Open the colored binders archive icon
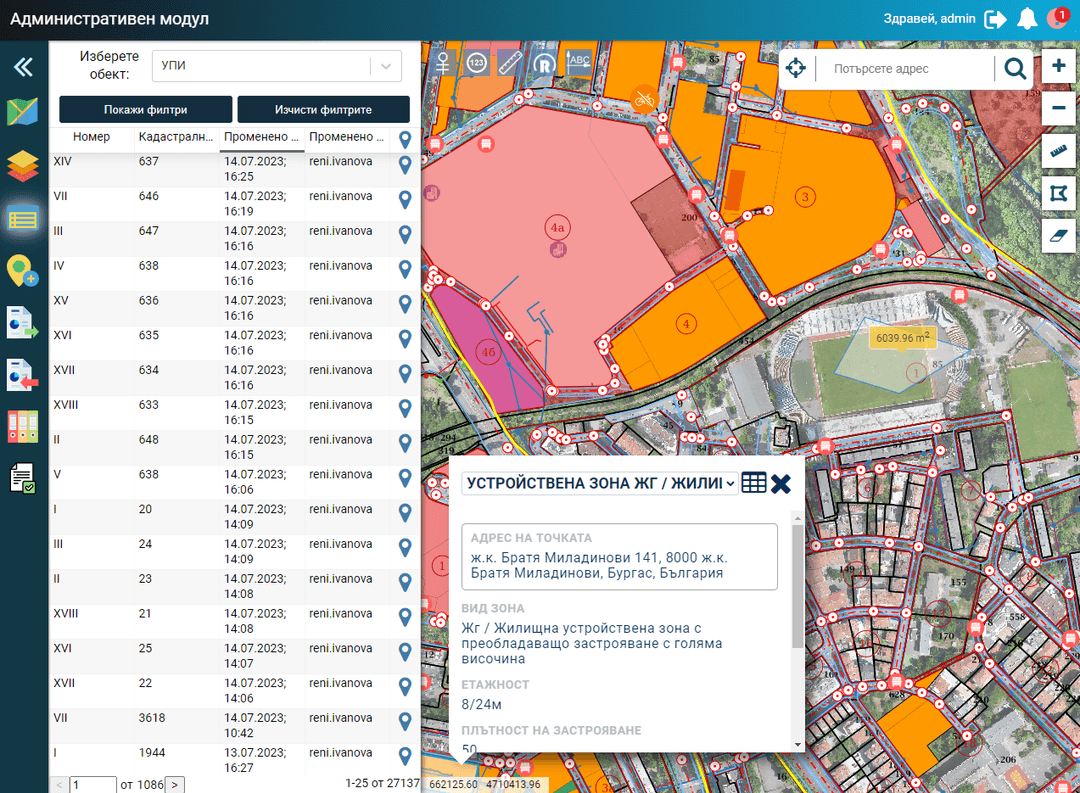 (23, 426)
